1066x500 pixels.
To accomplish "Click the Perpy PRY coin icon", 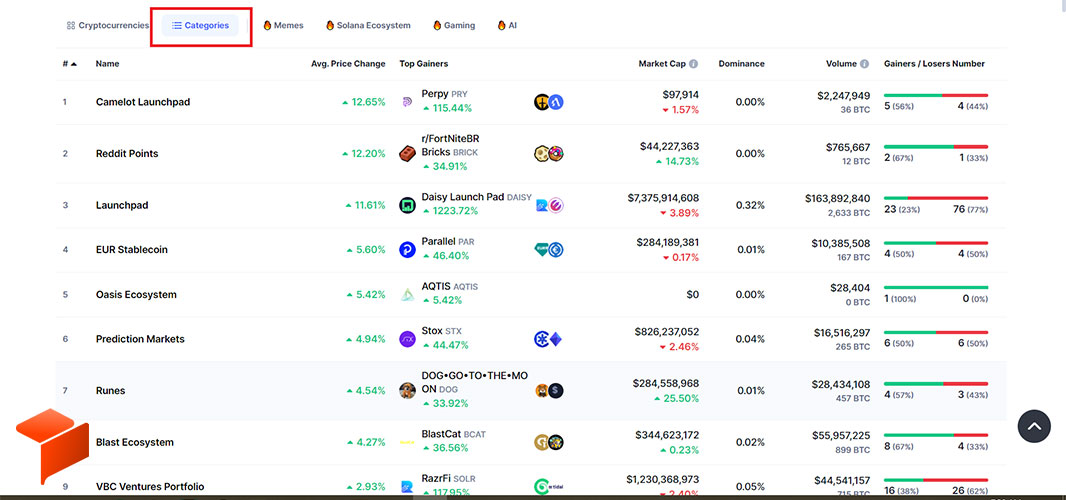I will [x=407, y=102].
